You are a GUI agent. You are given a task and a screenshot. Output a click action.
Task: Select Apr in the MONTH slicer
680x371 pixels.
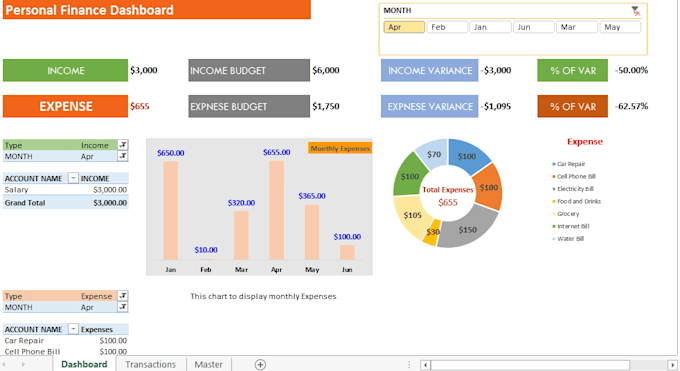coord(404,27)
